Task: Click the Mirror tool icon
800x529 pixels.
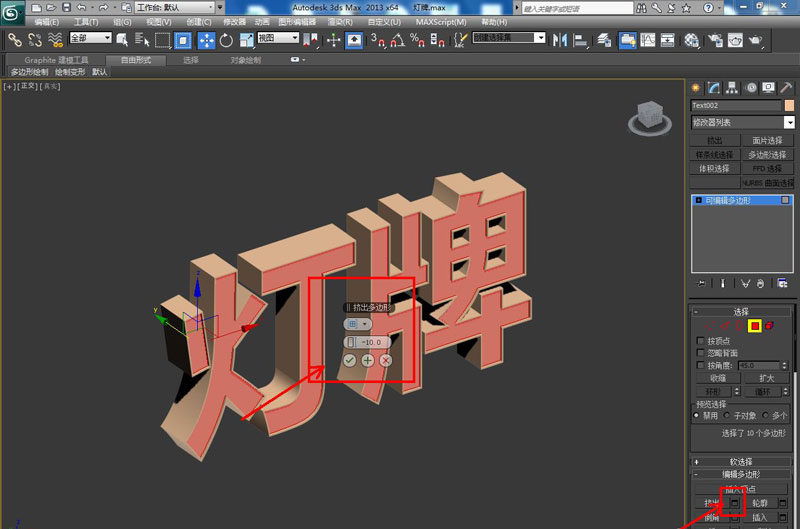Action: click(560, 40)
